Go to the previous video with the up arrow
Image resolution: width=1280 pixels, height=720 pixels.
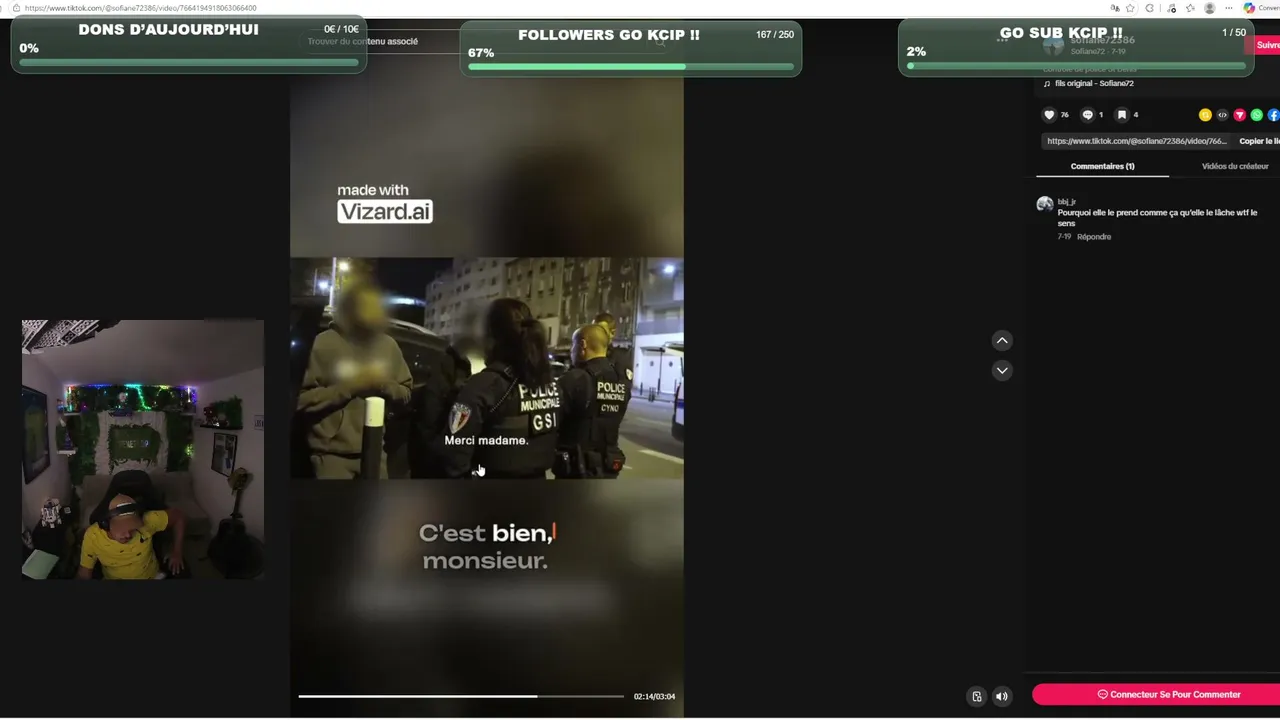click(x=1002, y=340)
